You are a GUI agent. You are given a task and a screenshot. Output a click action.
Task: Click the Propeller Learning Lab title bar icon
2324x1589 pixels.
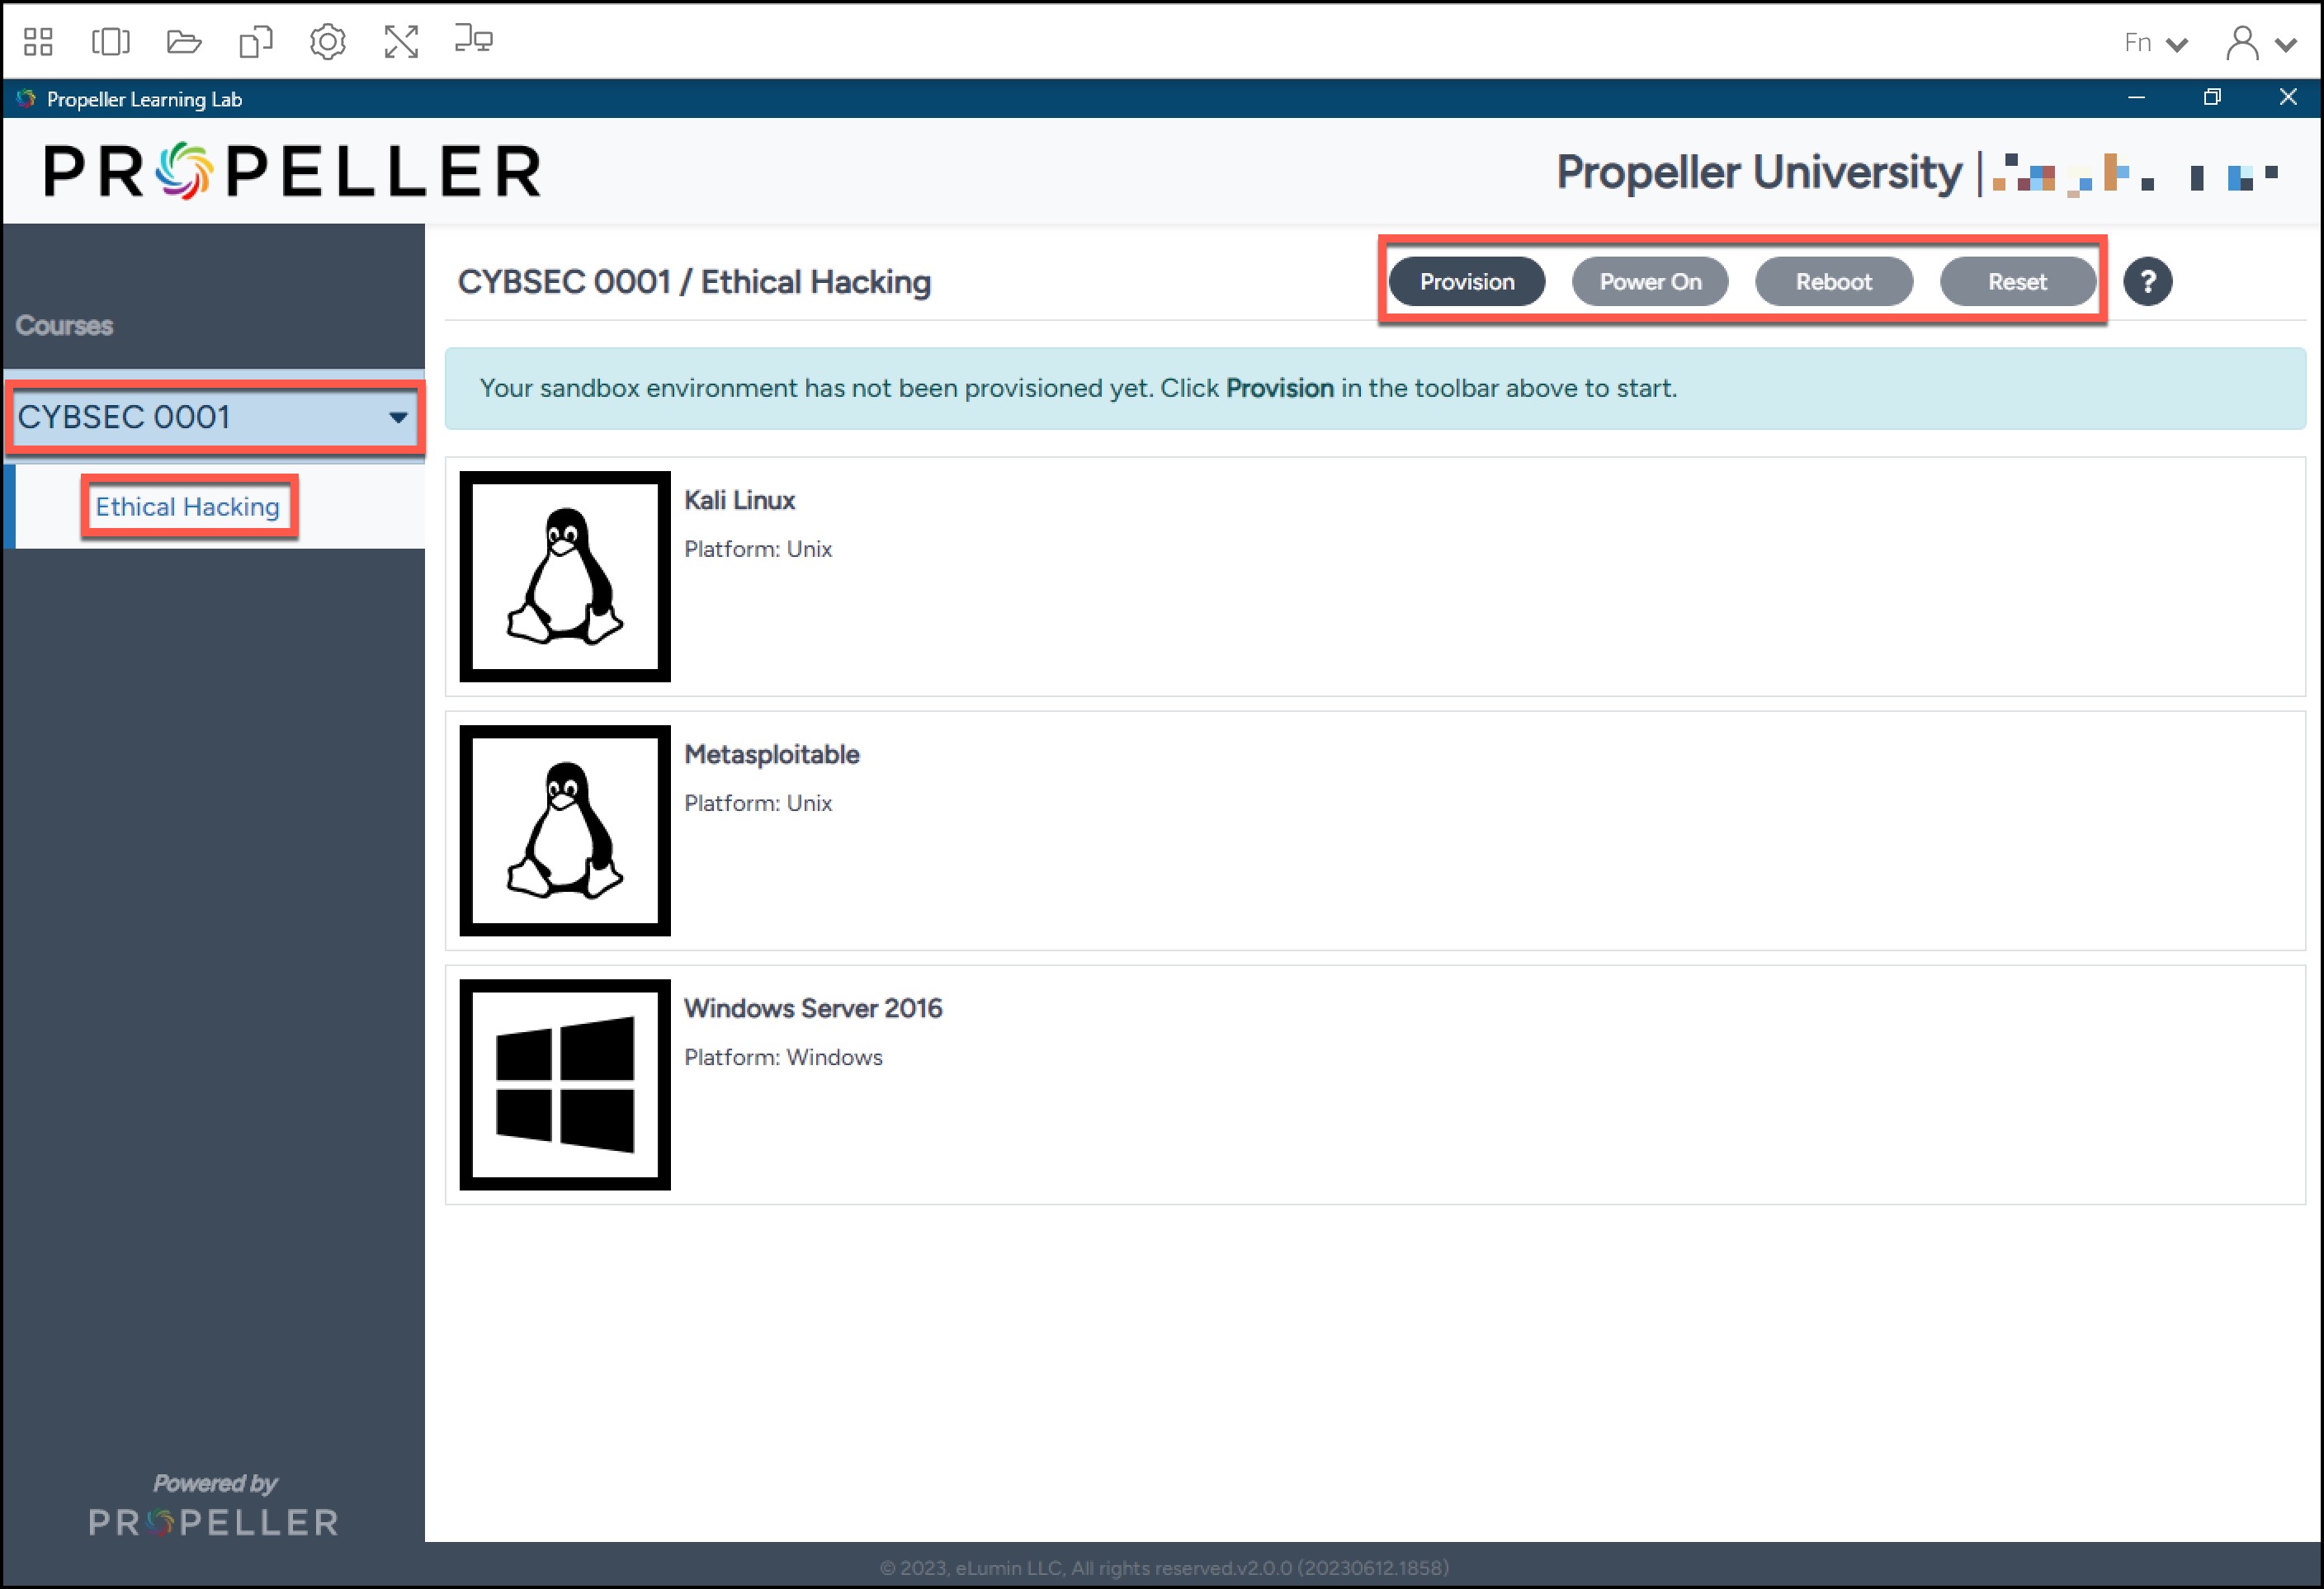coord(26,98)
